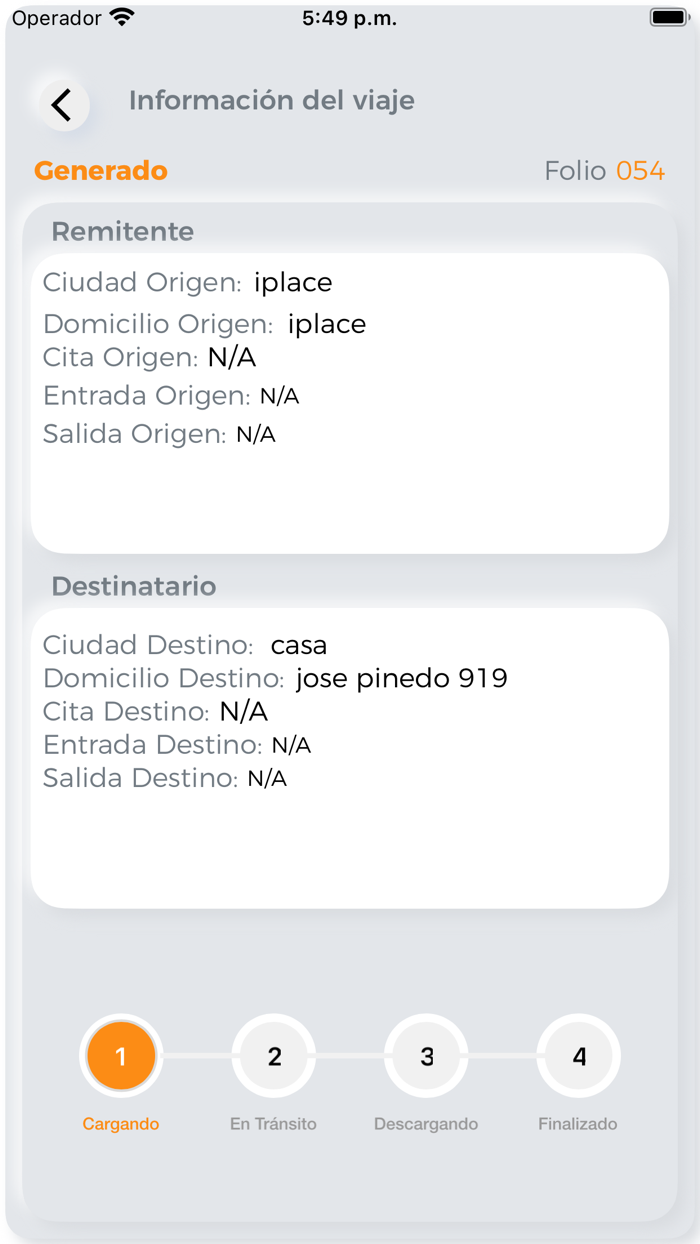
Task: Select step 3 Descargando circle
Action: [x=426, y=1055]
